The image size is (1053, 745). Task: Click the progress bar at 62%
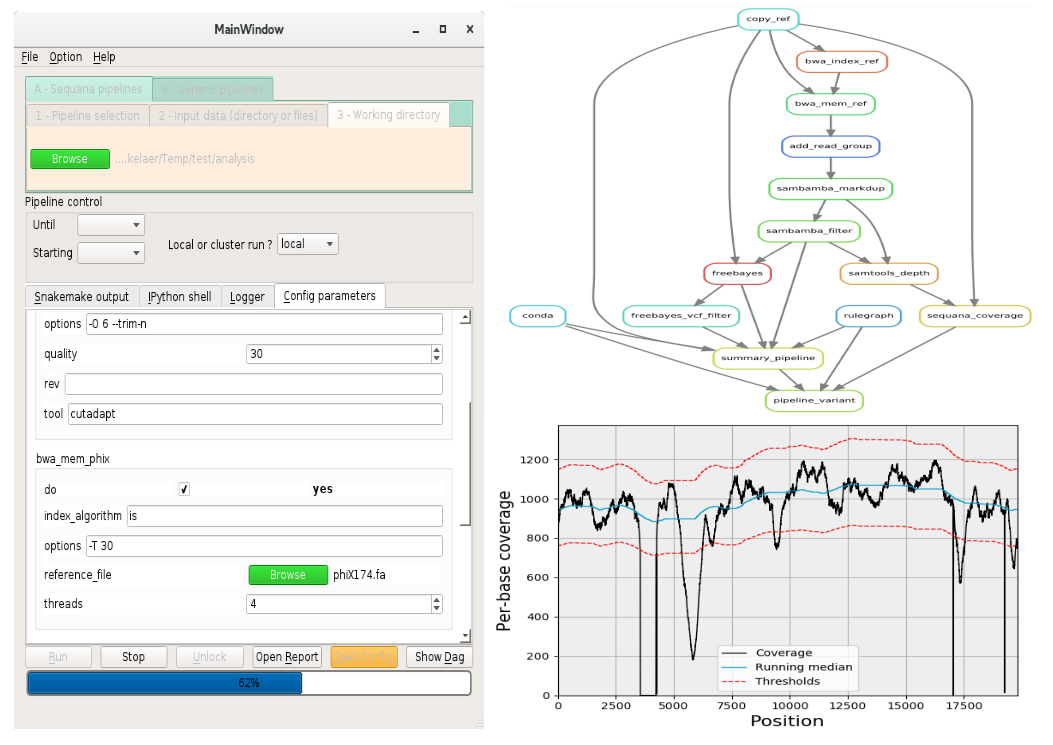249,683
